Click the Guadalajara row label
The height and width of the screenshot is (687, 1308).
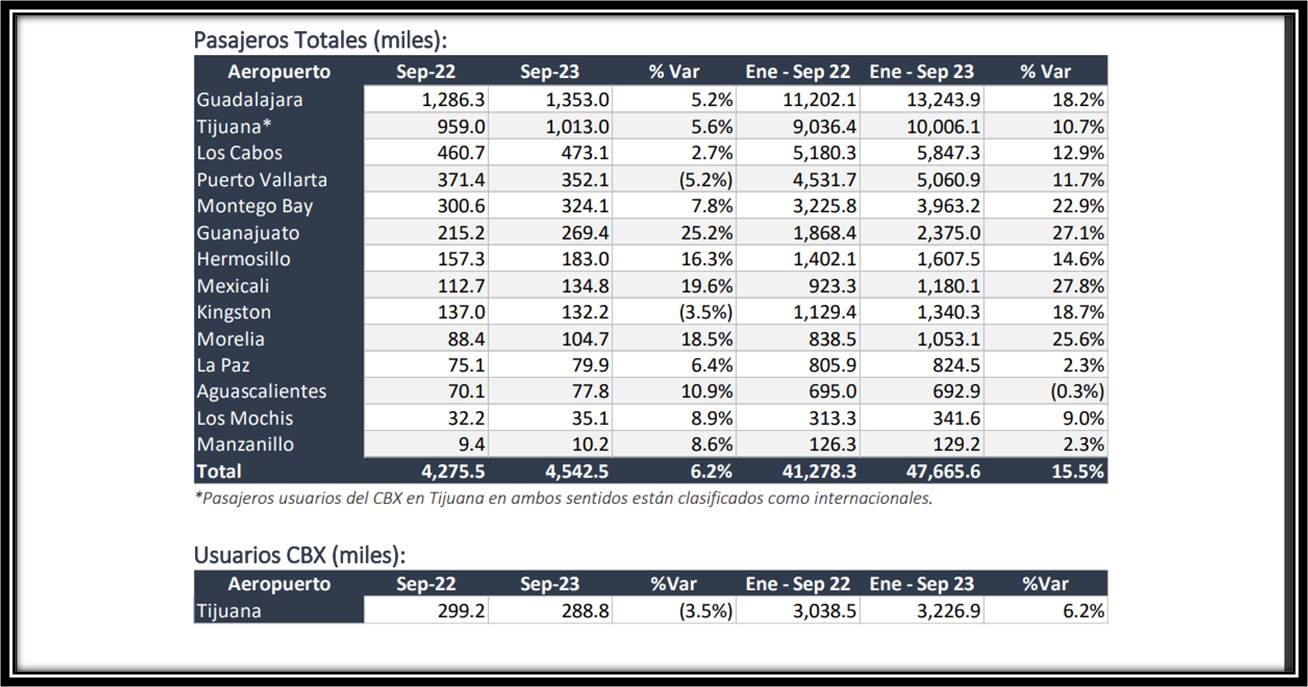click(250, 100)
